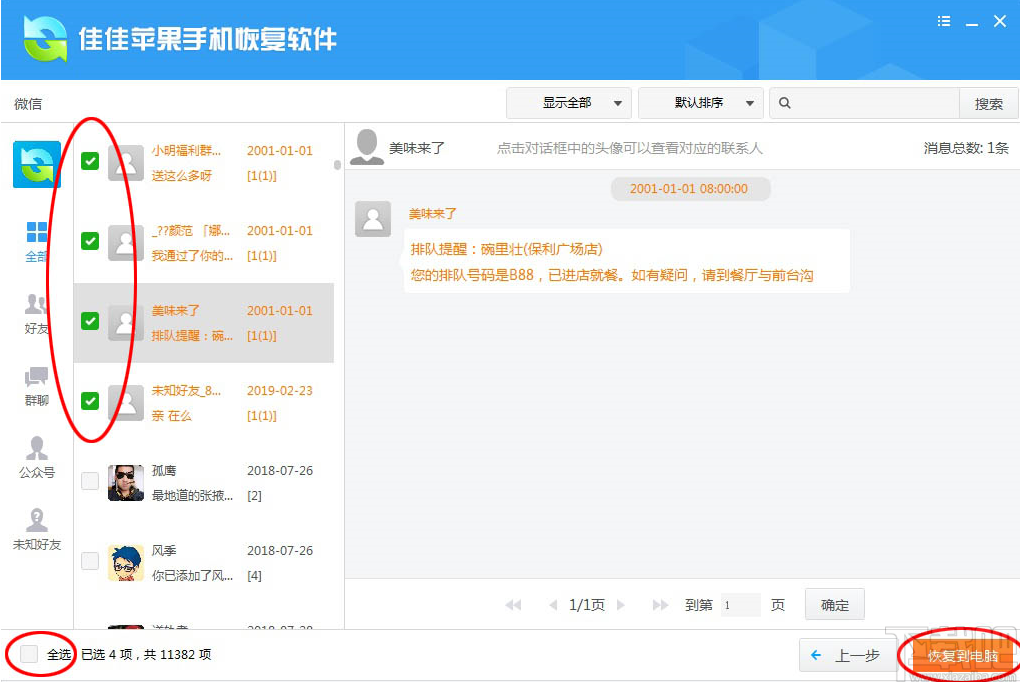Click 小明福利群 contact avatar
Image resolution: width=1020 pixels, height=682 pixels.
pyautogui.click(x=126, y=163)
